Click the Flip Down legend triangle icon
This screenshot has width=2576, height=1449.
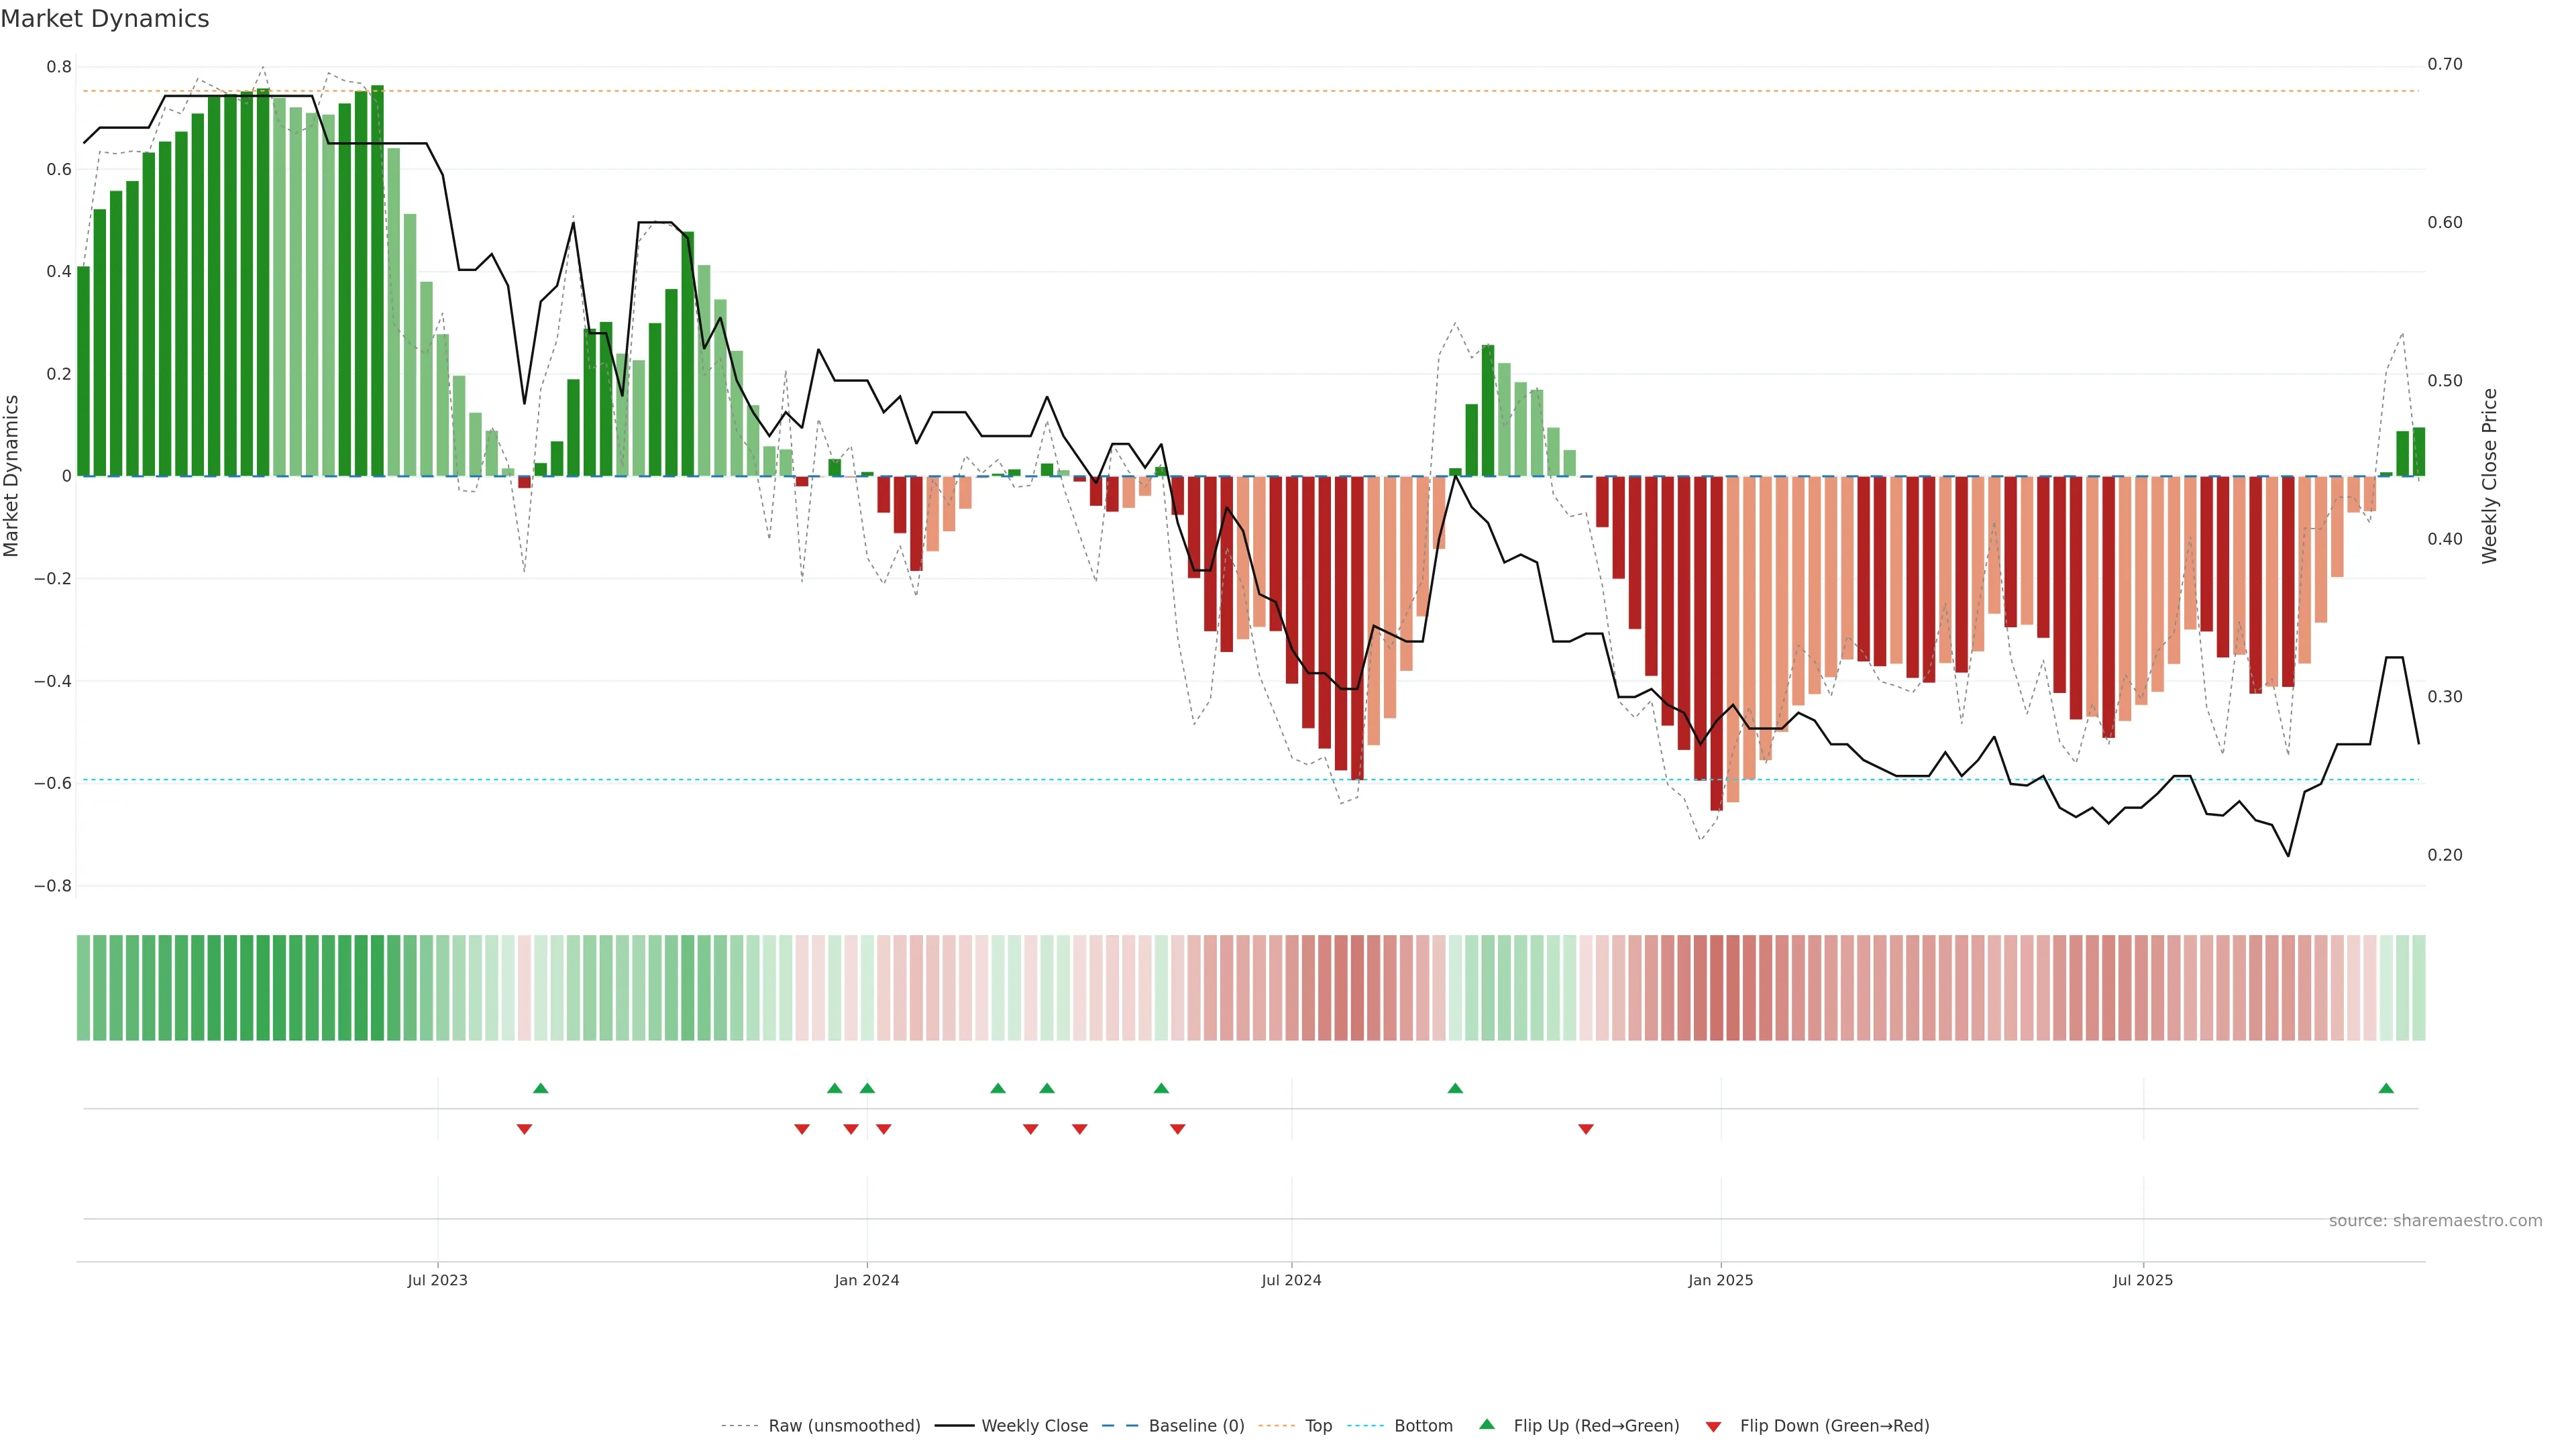coord(1713,1426)
